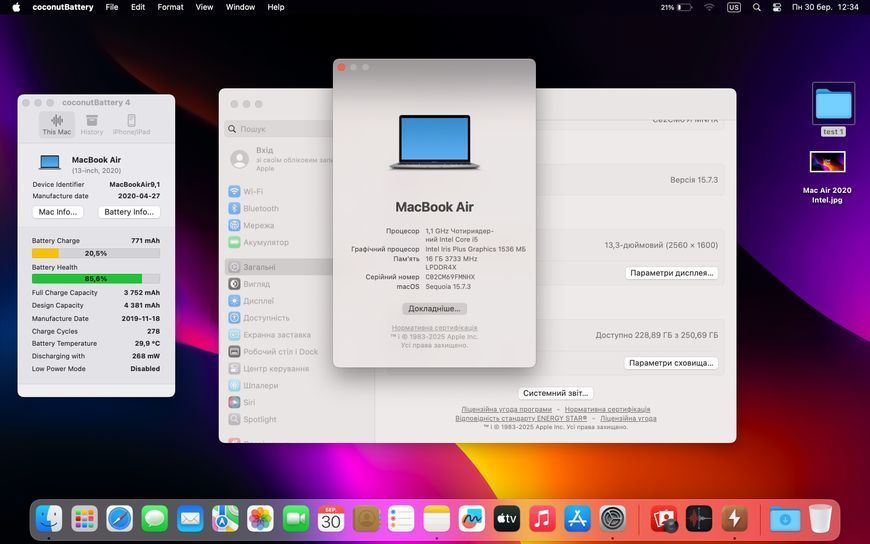Open the View menu

click(204, 7)
